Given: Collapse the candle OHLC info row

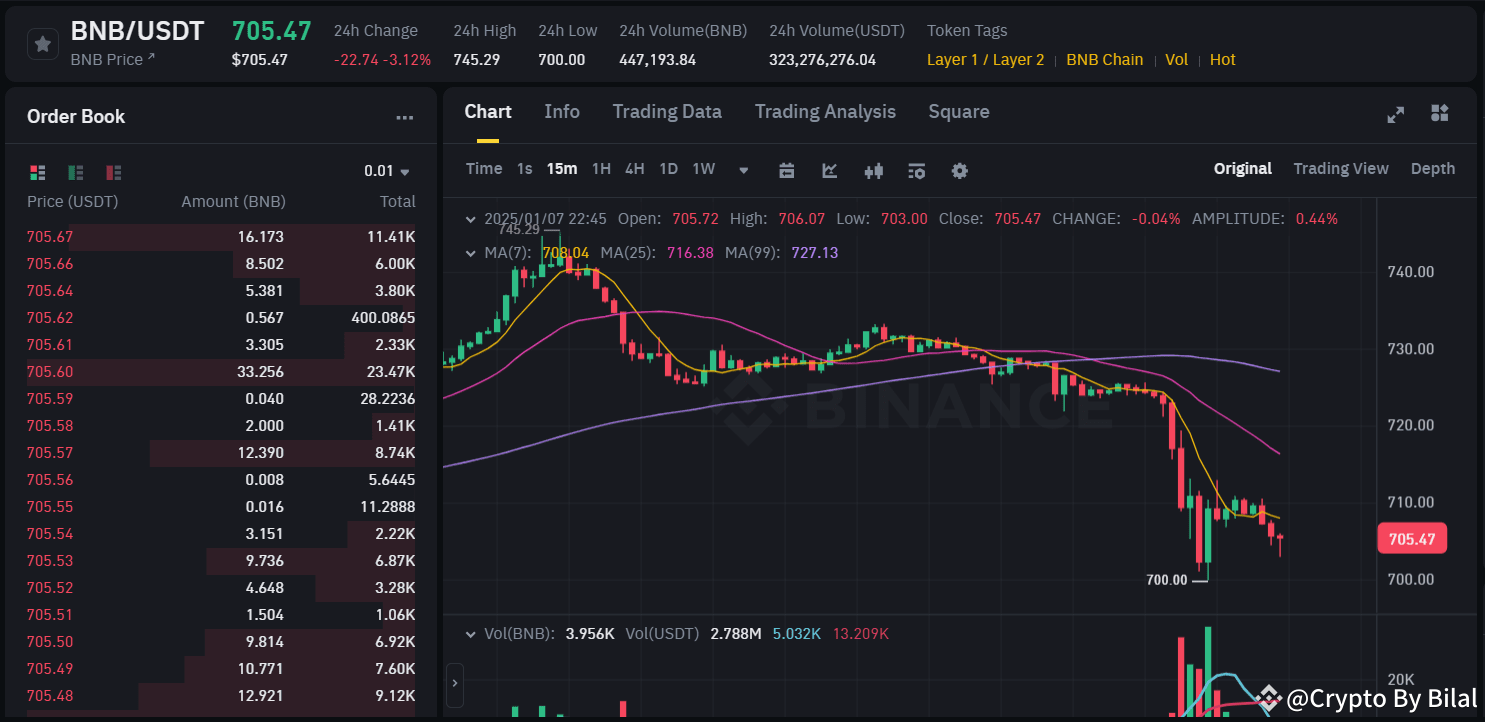Looking at the screenshot, I should [x=472, y=218].
